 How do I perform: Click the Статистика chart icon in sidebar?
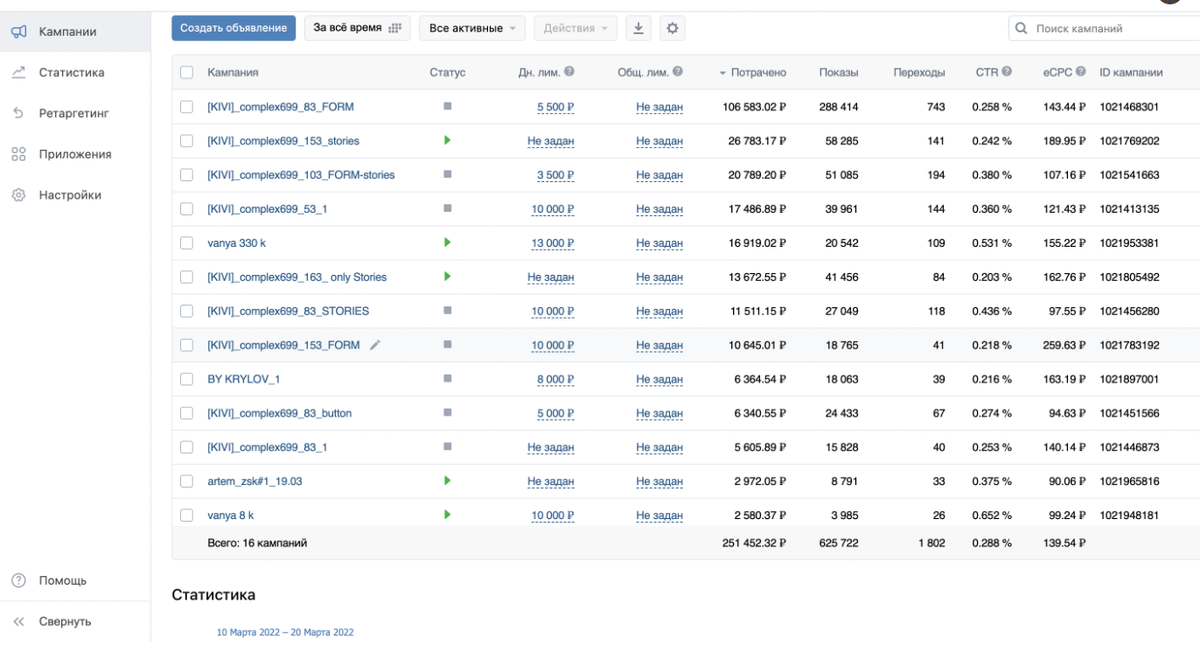(x=19, y=73)
